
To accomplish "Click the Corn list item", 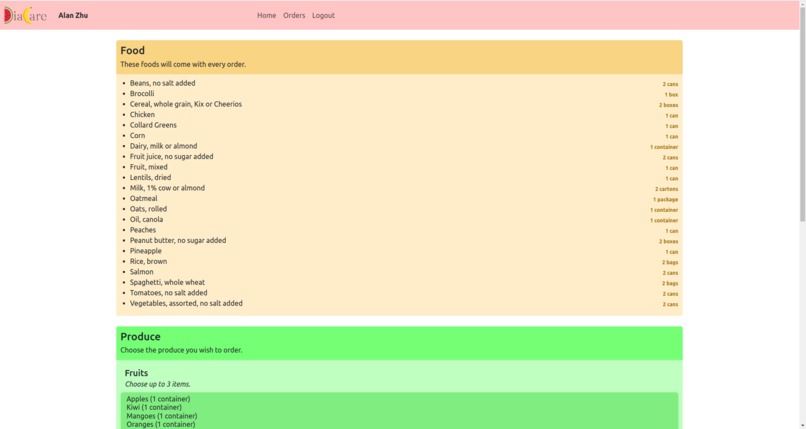I will 137,136.
